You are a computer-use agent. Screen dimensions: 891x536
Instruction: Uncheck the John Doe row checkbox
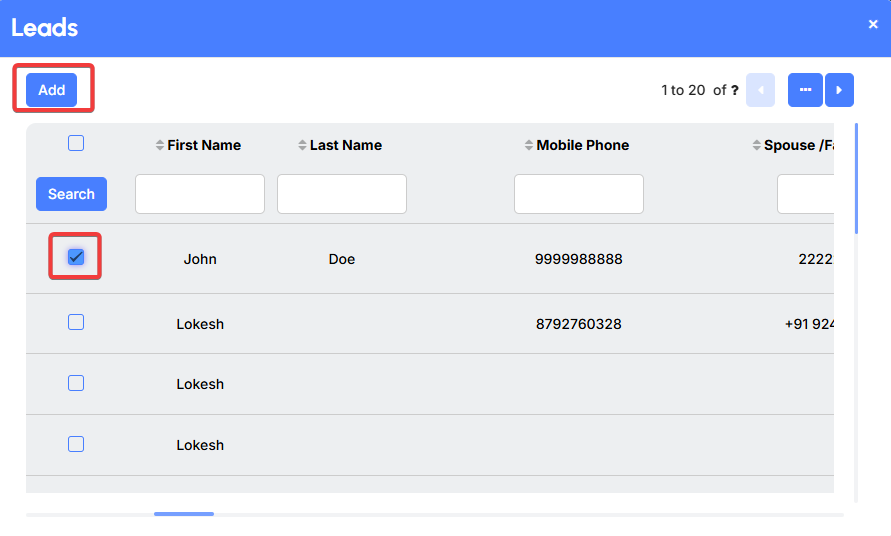(x=76, y=258)
